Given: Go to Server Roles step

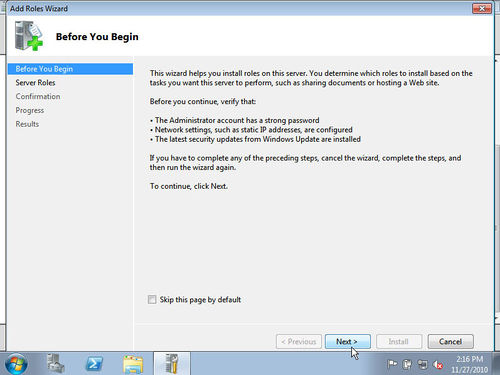Looking at the screenshot, I should coord(35,83).
